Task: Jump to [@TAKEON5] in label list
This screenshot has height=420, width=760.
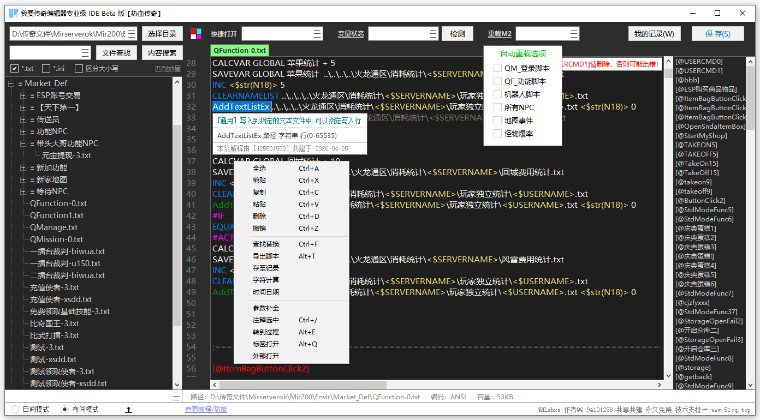Action: tap(697, 145)
